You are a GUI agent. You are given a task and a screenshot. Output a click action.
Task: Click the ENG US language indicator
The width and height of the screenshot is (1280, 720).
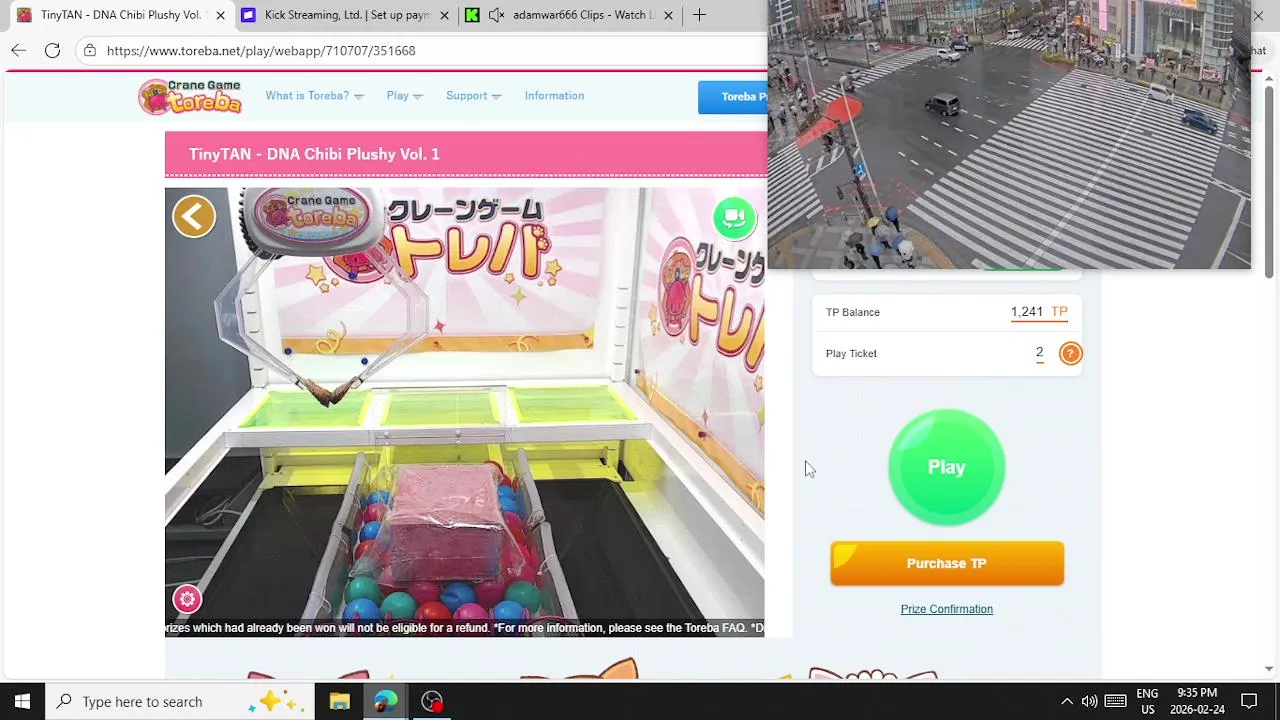point(1147,701)
